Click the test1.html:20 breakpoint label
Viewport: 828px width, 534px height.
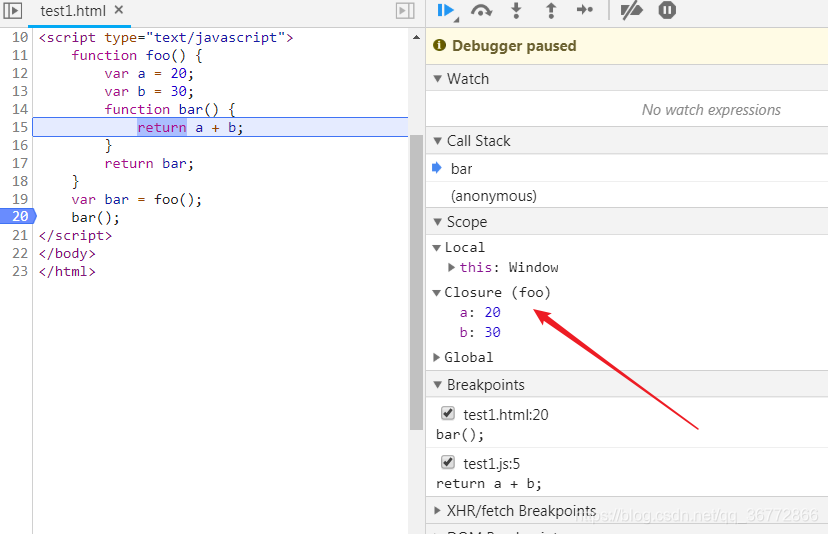pos(506,415)
